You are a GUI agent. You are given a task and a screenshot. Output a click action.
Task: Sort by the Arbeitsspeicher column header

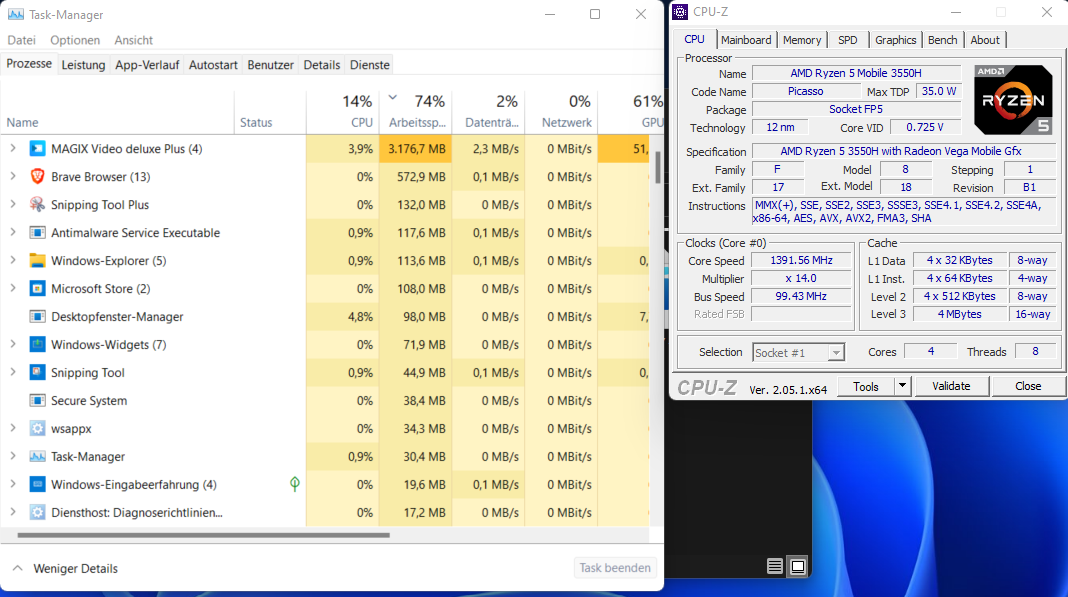(x=415, y=112)
